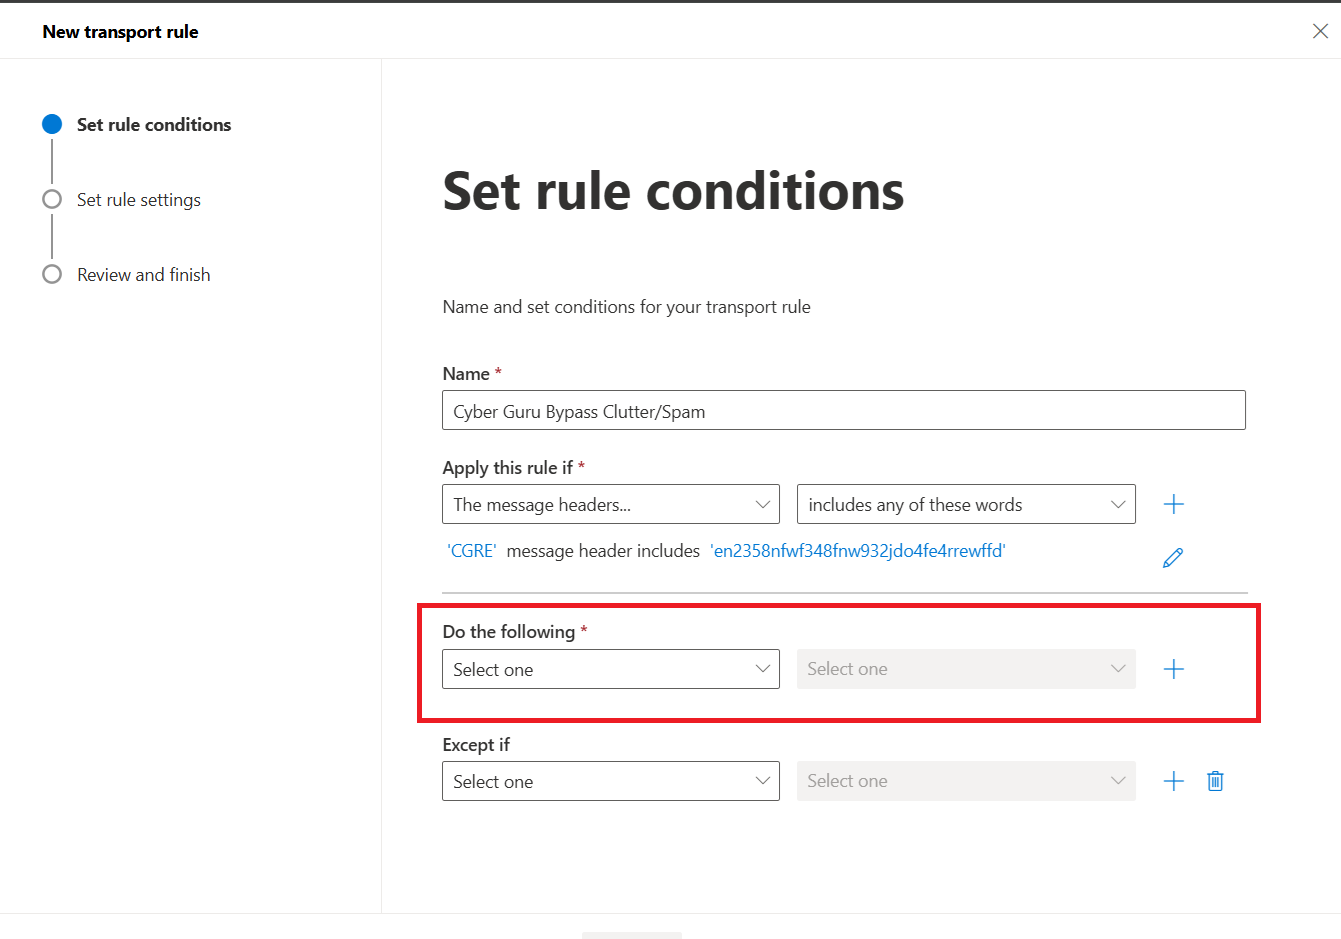Open the 'en2358nfwf348fnw932jdo4fe4rrewffd' value link
The width and height of the screenshot is (1341, 939).
point(858,550)
